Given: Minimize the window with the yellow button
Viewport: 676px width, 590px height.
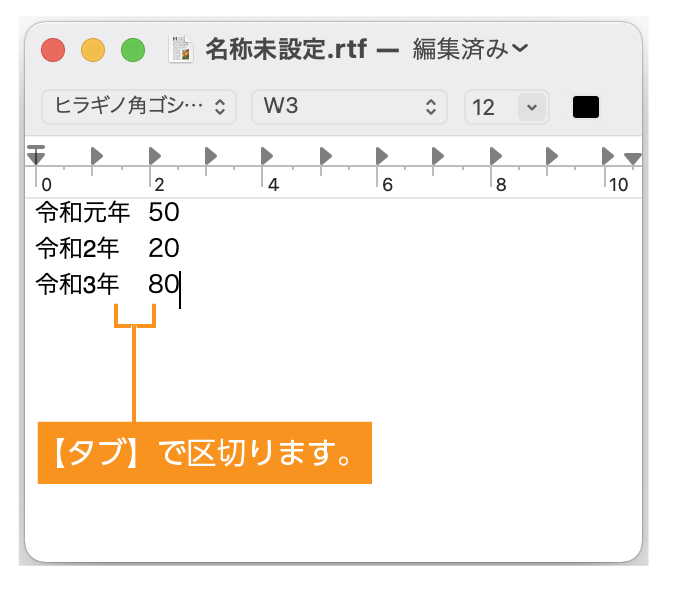Looking at the screenshot, I should (x=93, y=50).
